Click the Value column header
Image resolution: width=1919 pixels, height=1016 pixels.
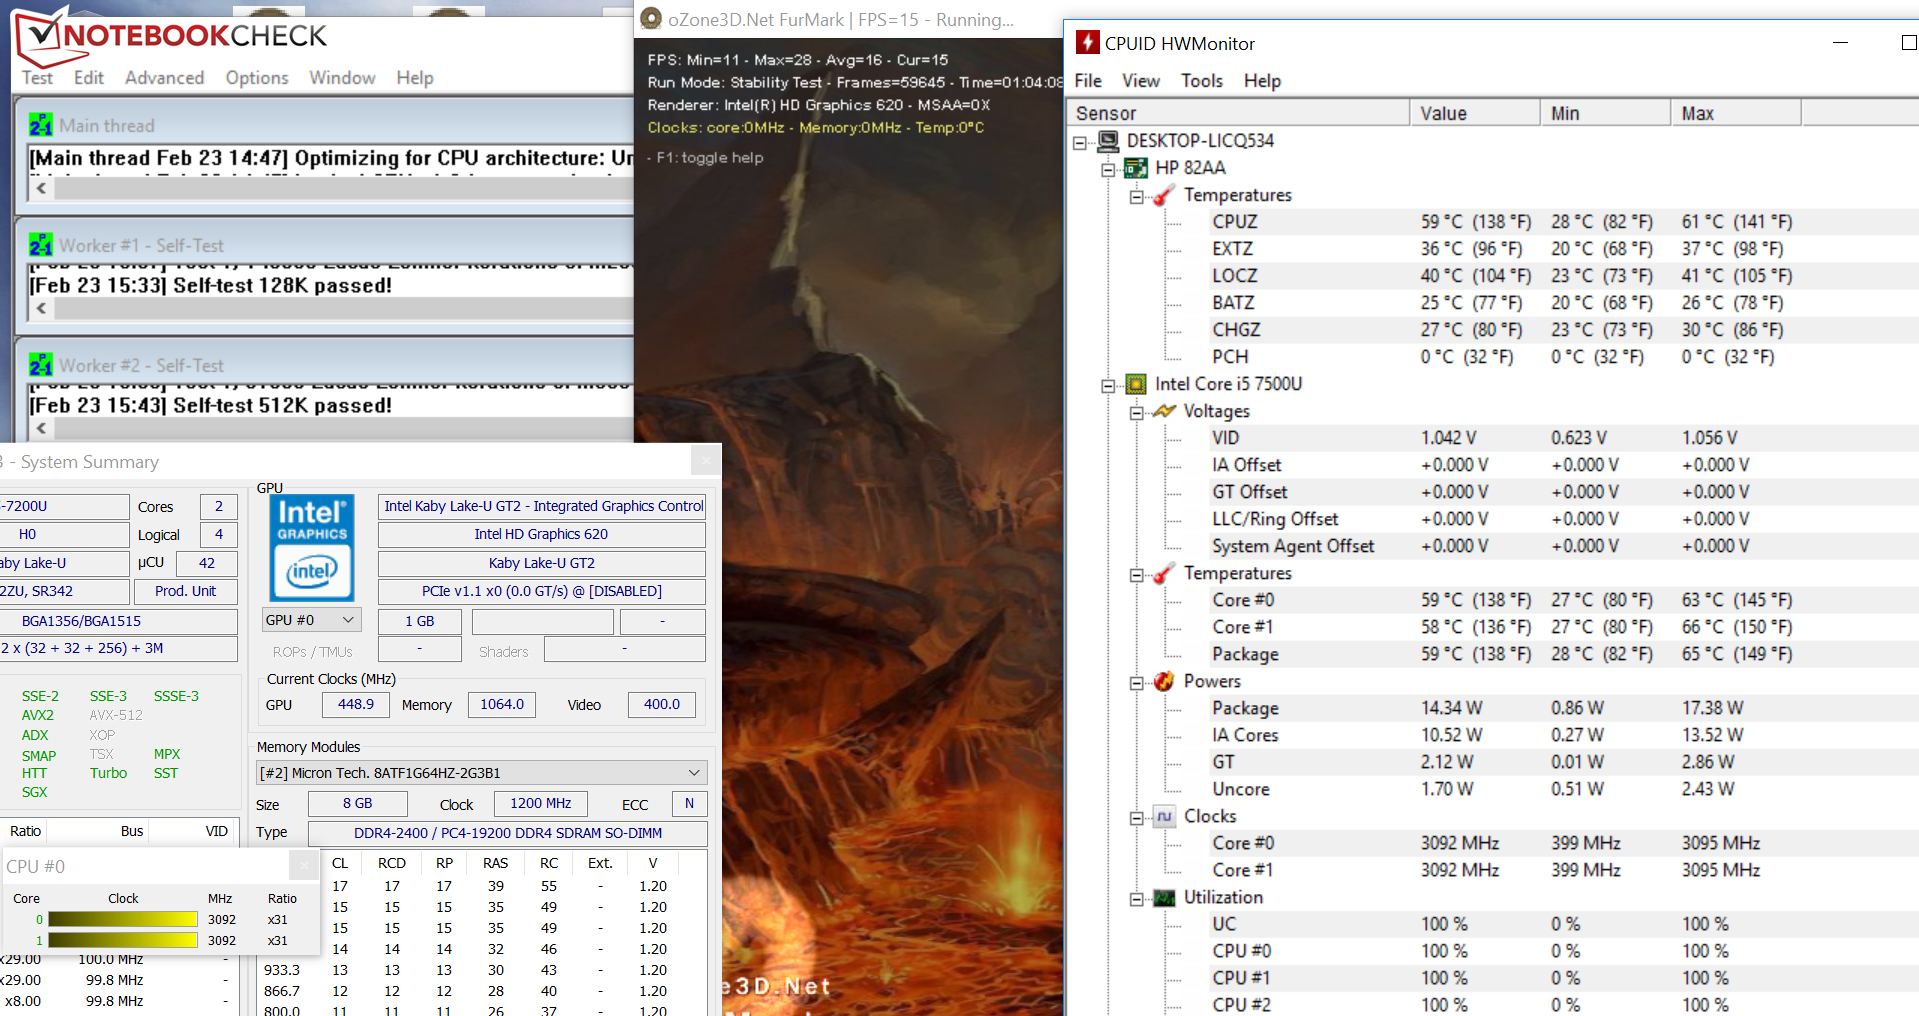tap(1474, 113)
